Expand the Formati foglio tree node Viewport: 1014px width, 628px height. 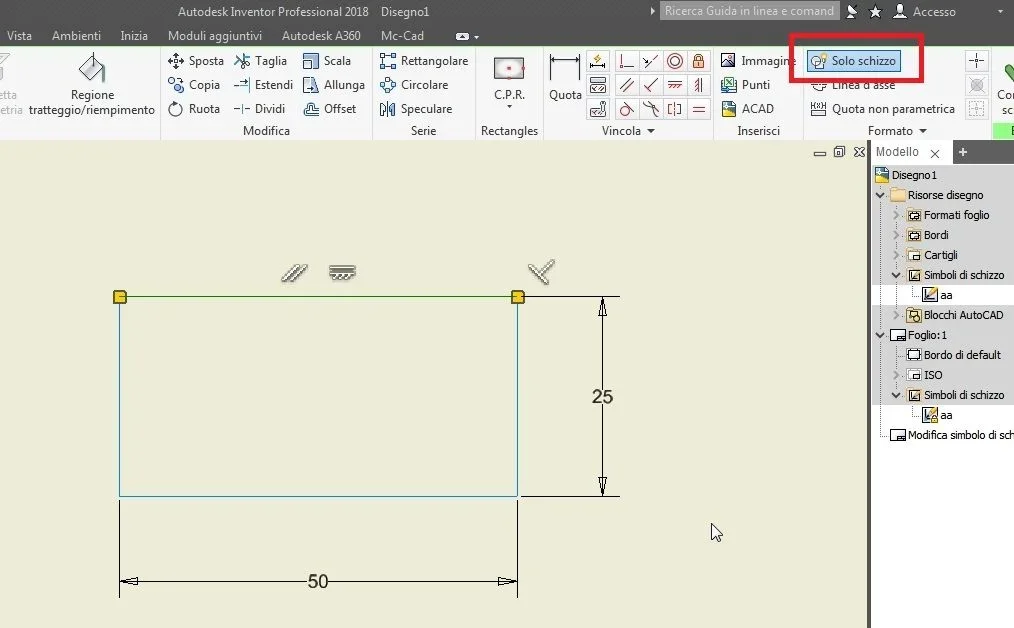tap(896, 215)
